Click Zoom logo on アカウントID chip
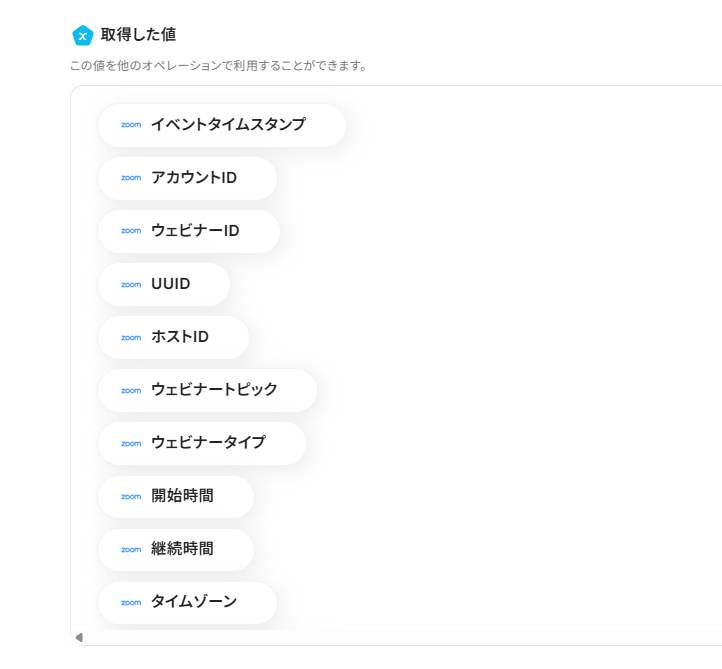 tap(131, 178)
